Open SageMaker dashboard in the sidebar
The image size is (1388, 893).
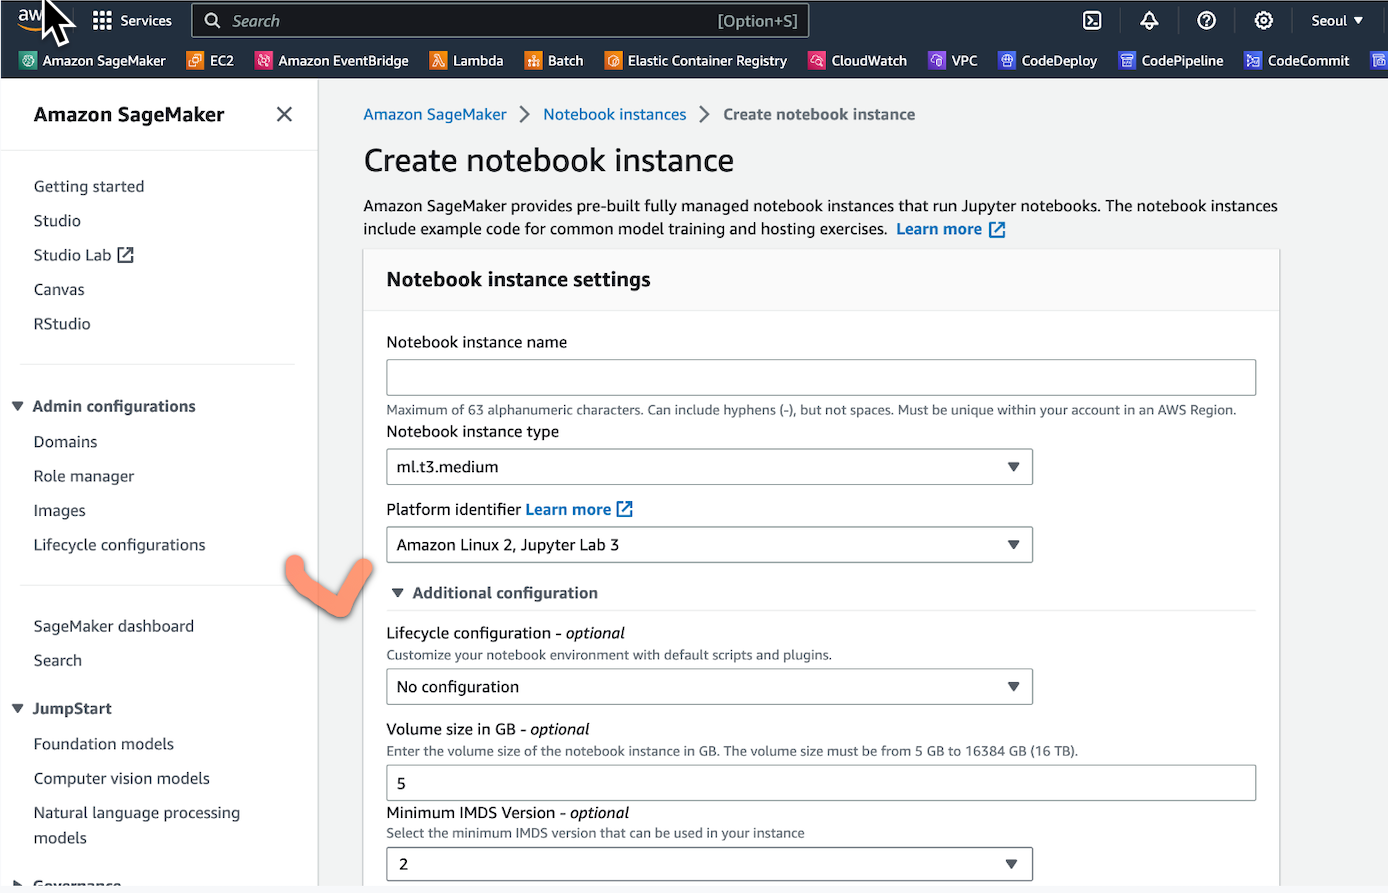pyautogui.click(x=114, y=626)
